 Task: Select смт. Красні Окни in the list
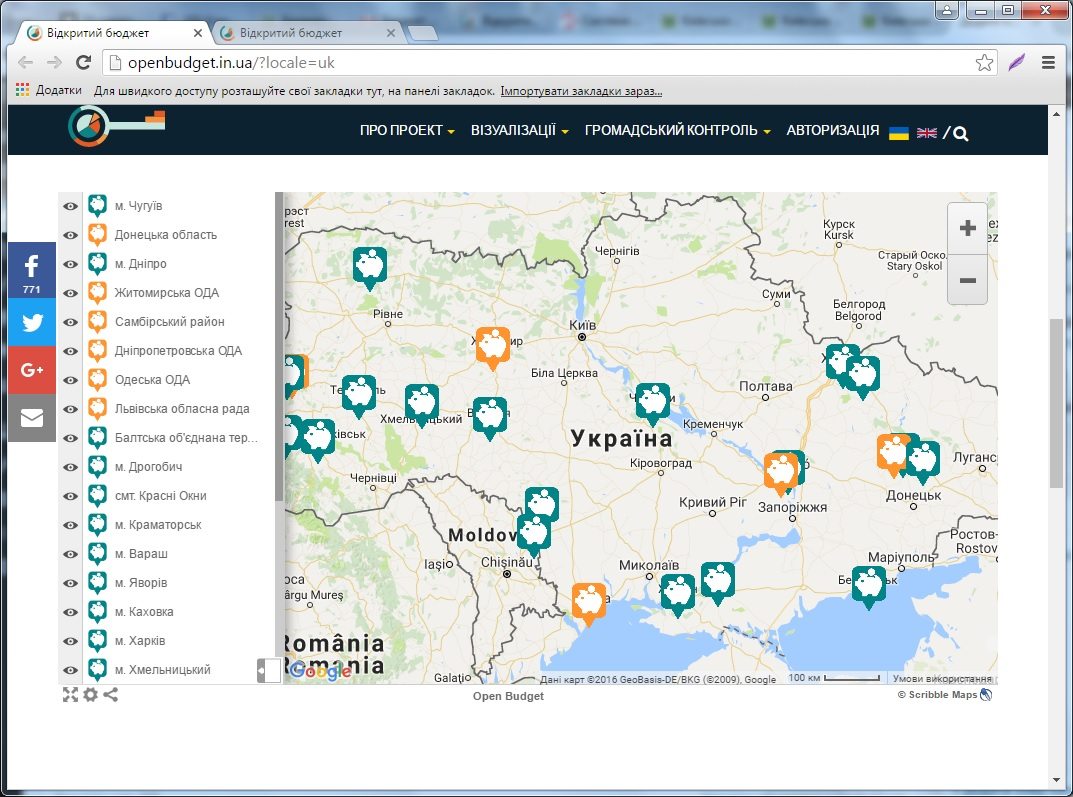click(160, 496)
